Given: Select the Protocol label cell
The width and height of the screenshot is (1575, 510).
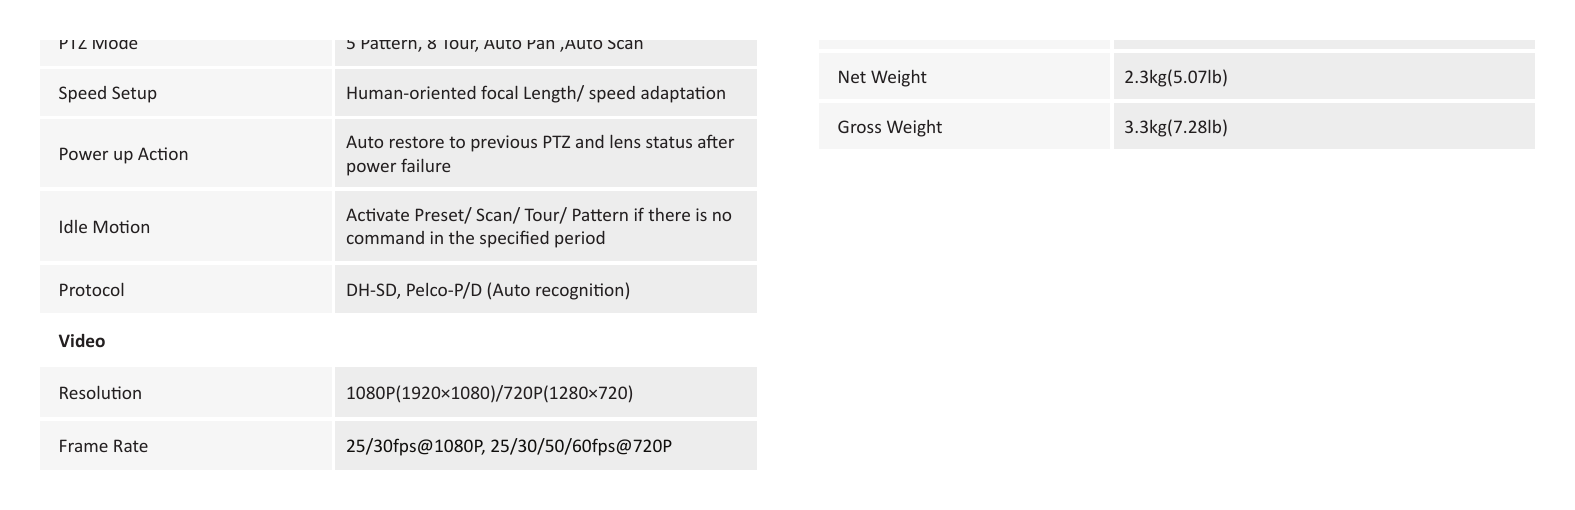Looking at the screenshot, I should [x=186, y=290].
